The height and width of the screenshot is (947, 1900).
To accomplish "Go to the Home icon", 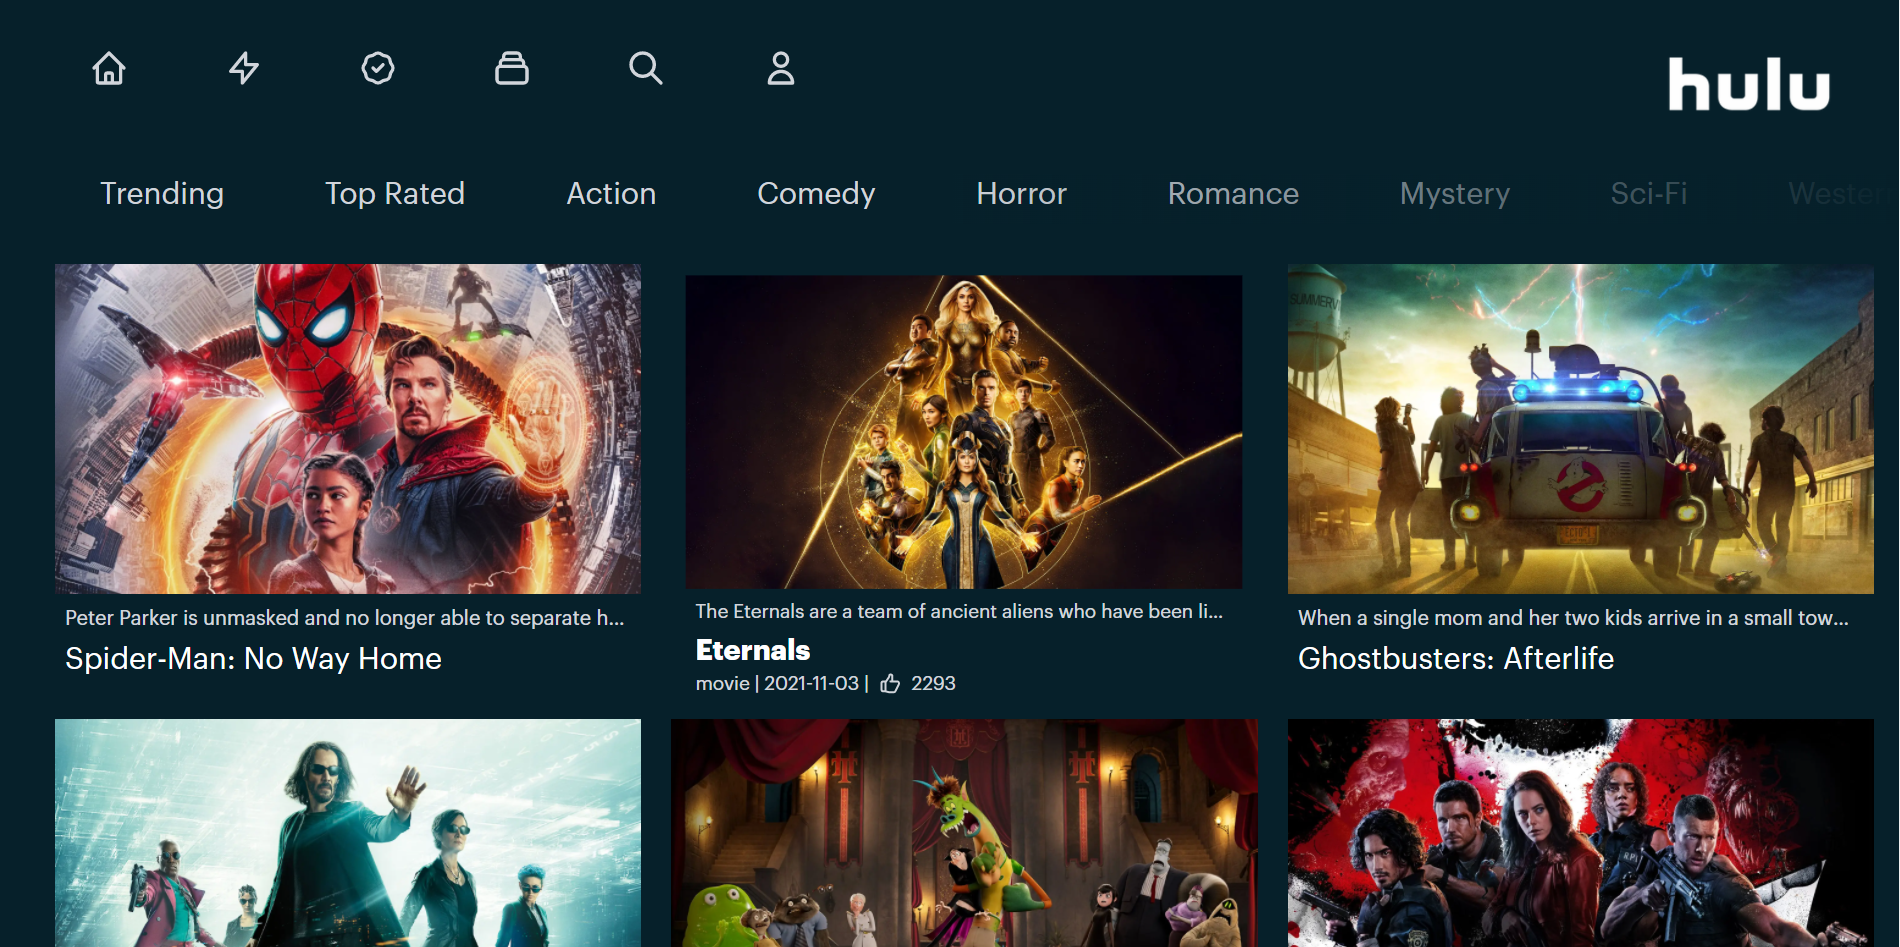I will pos(109,68).
